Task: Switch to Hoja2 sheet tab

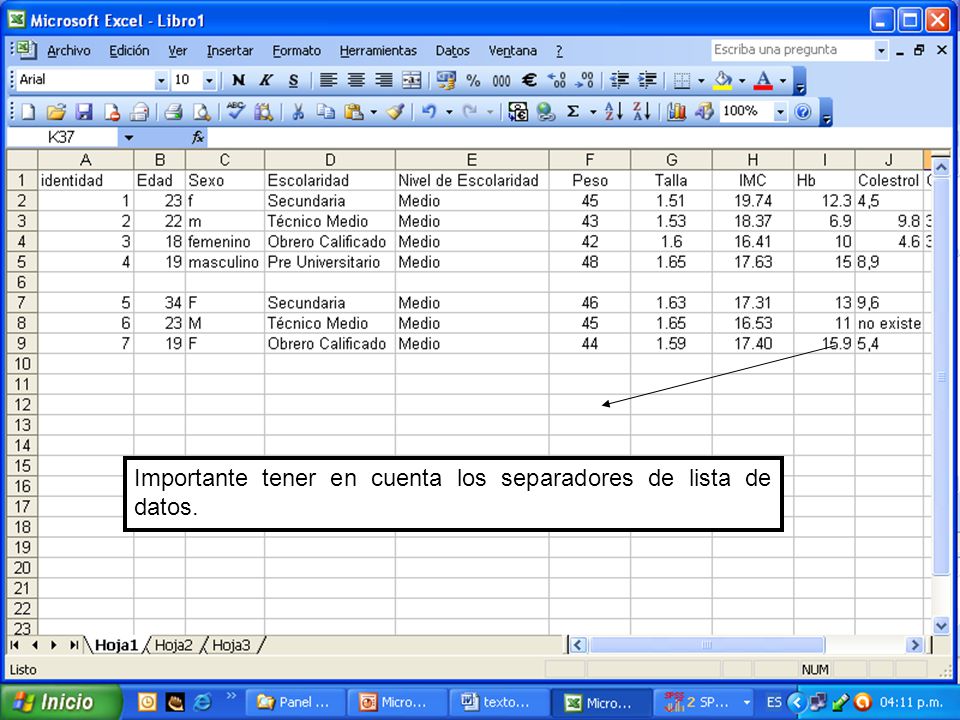Action: point(173,645)
